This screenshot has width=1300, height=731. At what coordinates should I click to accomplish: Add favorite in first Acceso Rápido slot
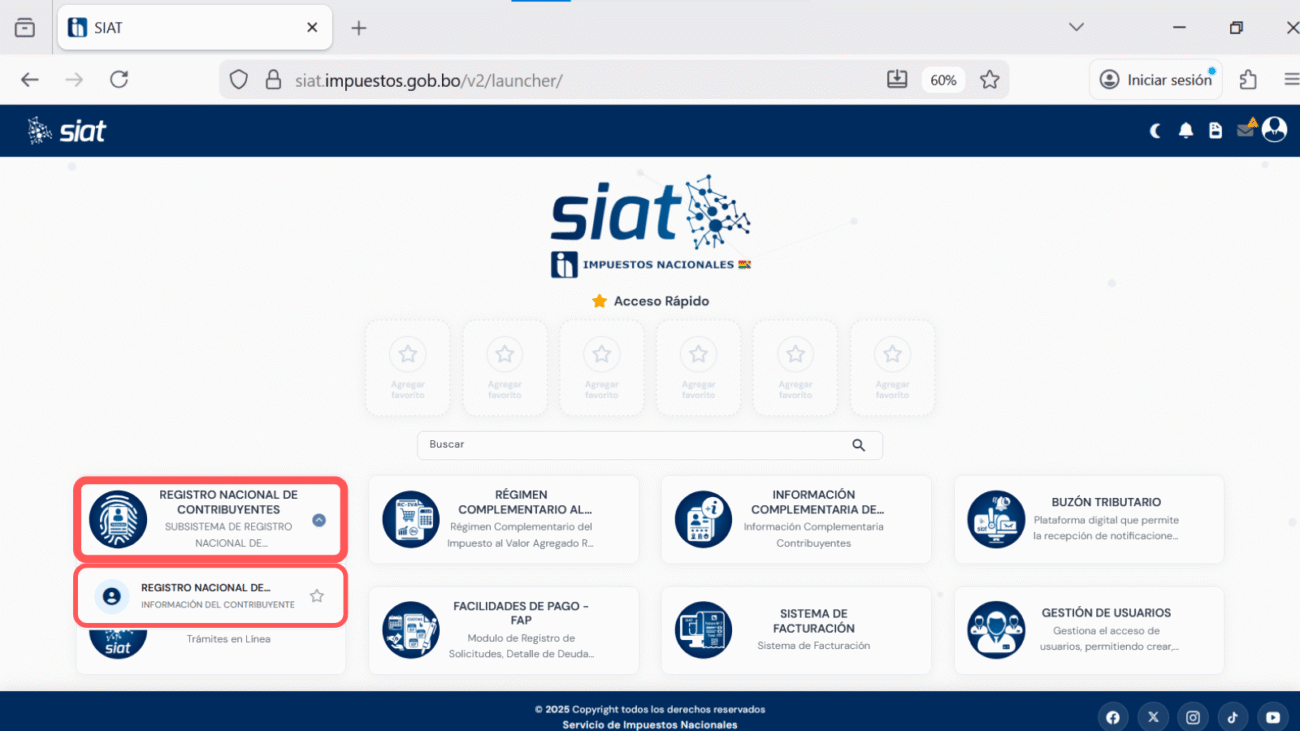[x=408, y=367]
